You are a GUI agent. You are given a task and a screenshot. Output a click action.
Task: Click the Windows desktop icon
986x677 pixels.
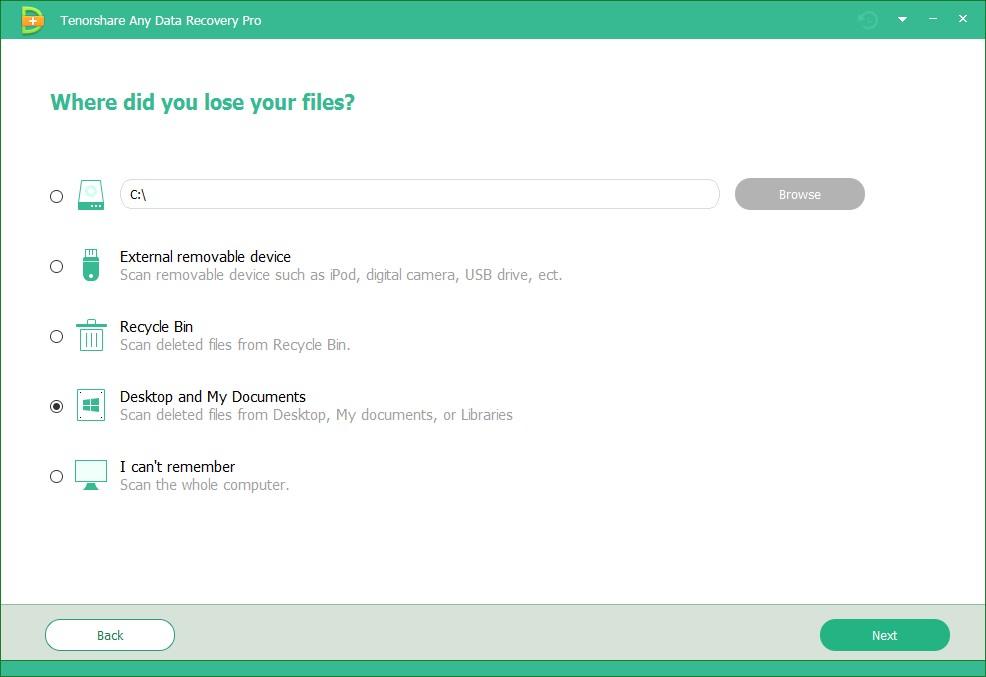click(x=91, y=405)
